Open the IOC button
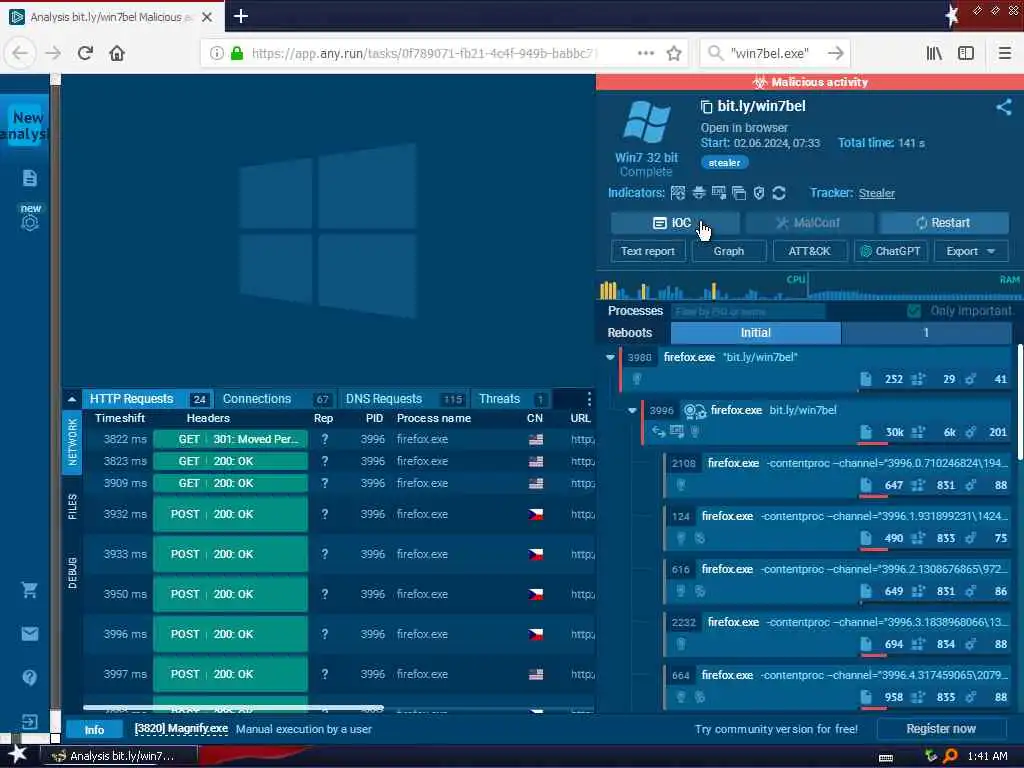 point(675,223)
